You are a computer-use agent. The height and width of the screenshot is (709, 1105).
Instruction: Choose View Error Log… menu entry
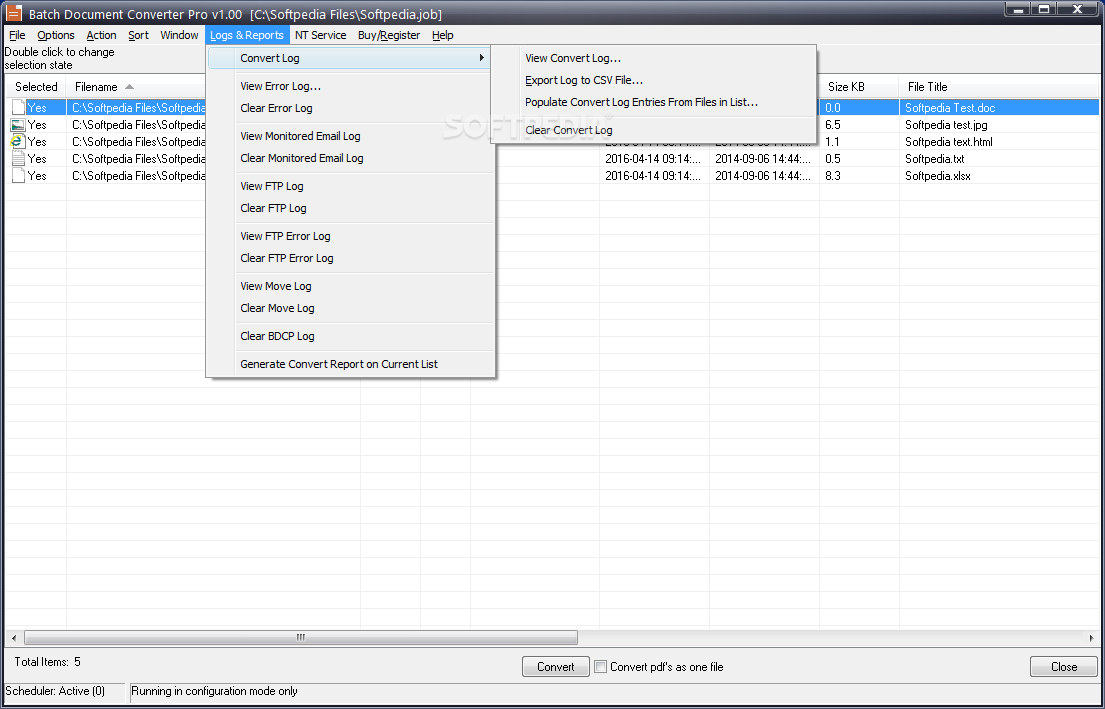click(280, 86)
